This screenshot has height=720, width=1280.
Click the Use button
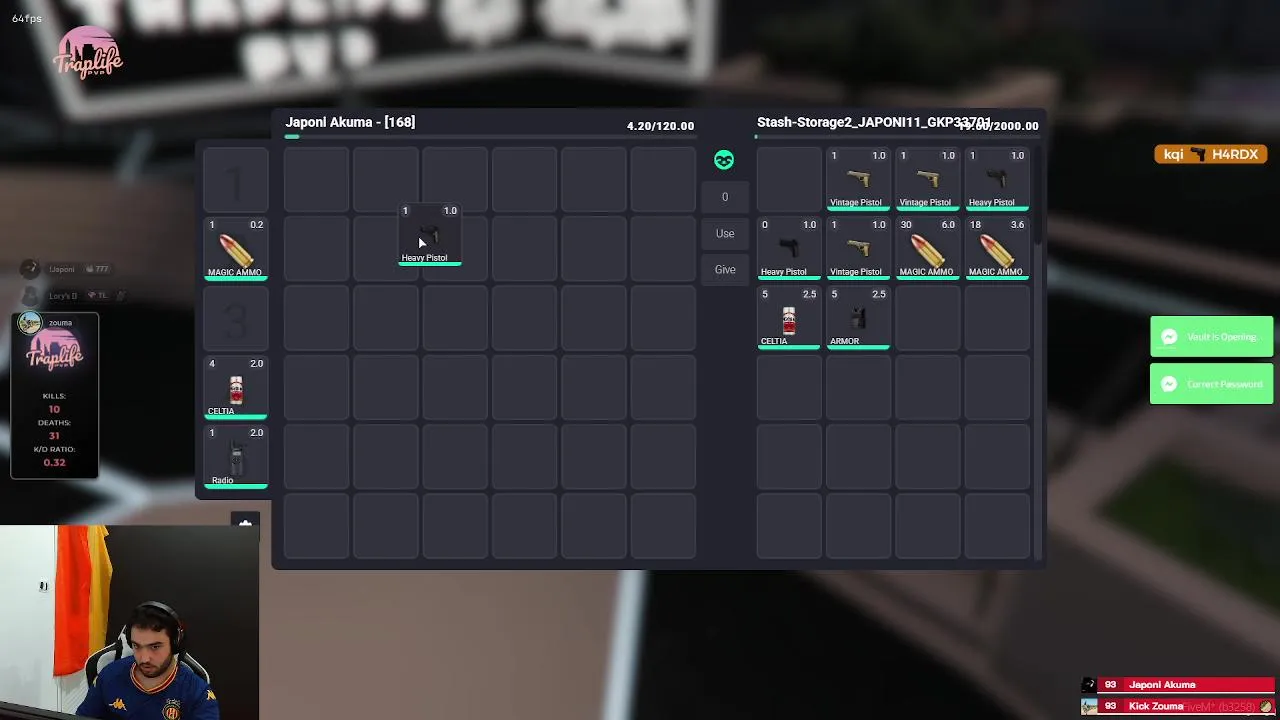[x=725, y=233]
